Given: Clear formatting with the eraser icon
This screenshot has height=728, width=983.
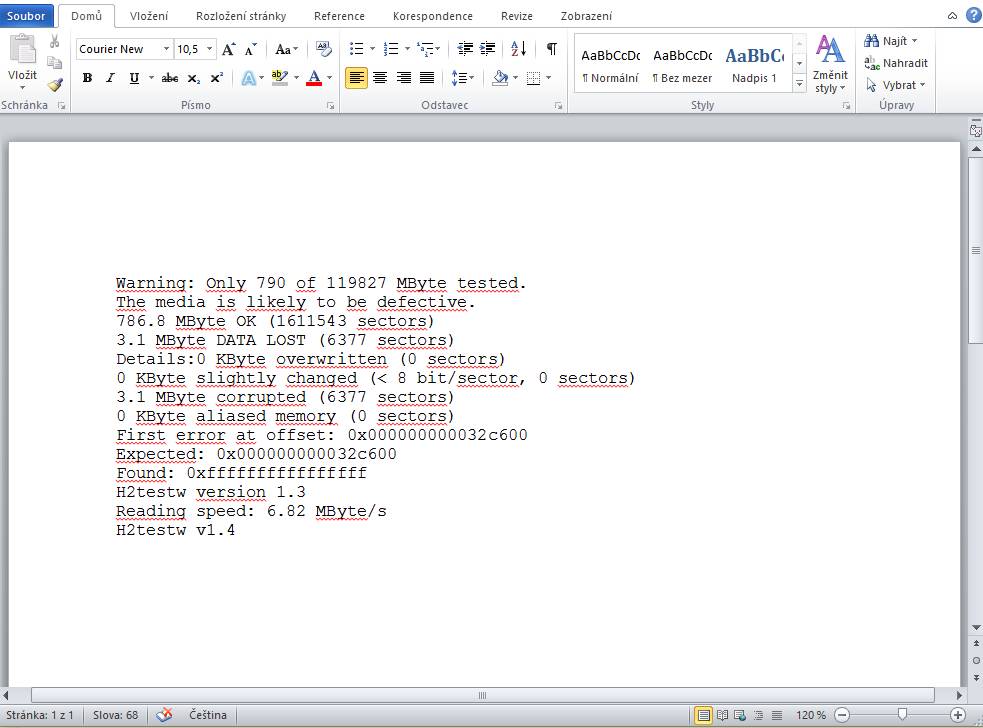Looking at the screenshot, I should (323, 49).
